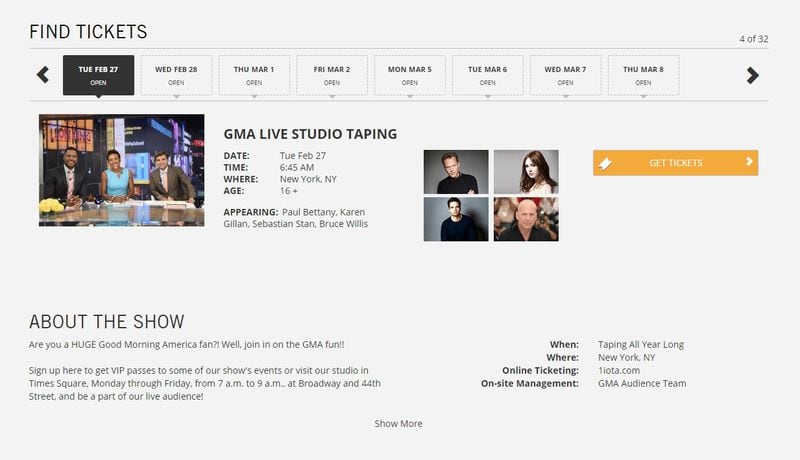Select the Mon Mar 5 date tab
800x460 pixels.
tap(410, 75)
